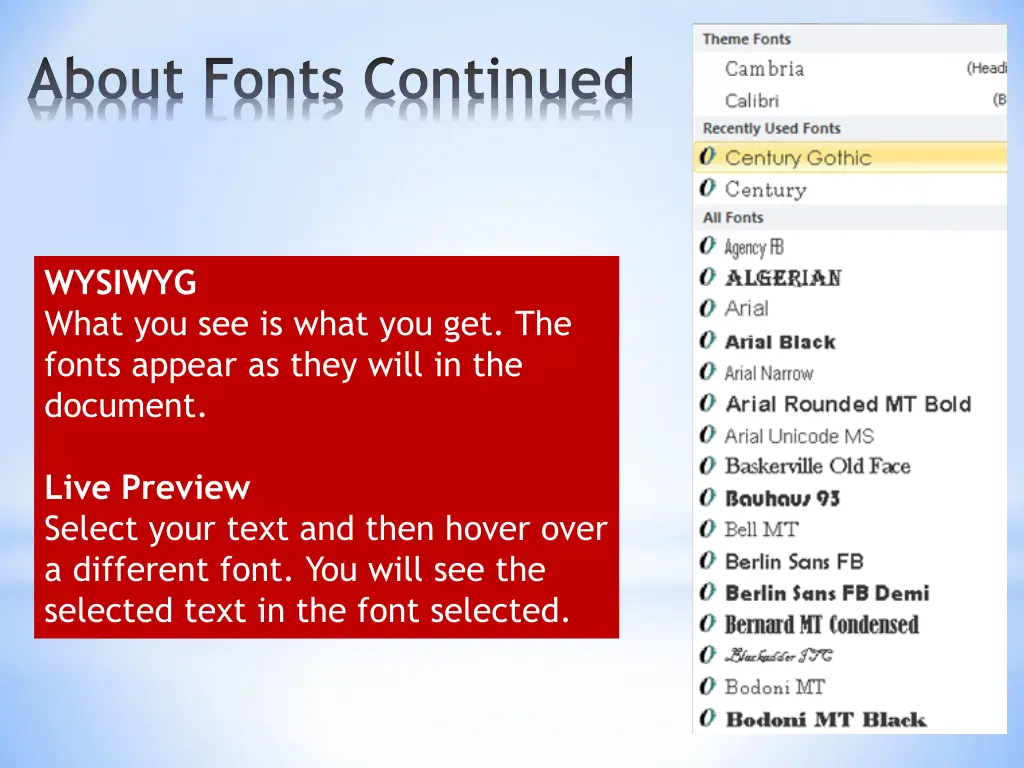Click the TrueType icon beside Century Gothic

click(x=707, y=157)
